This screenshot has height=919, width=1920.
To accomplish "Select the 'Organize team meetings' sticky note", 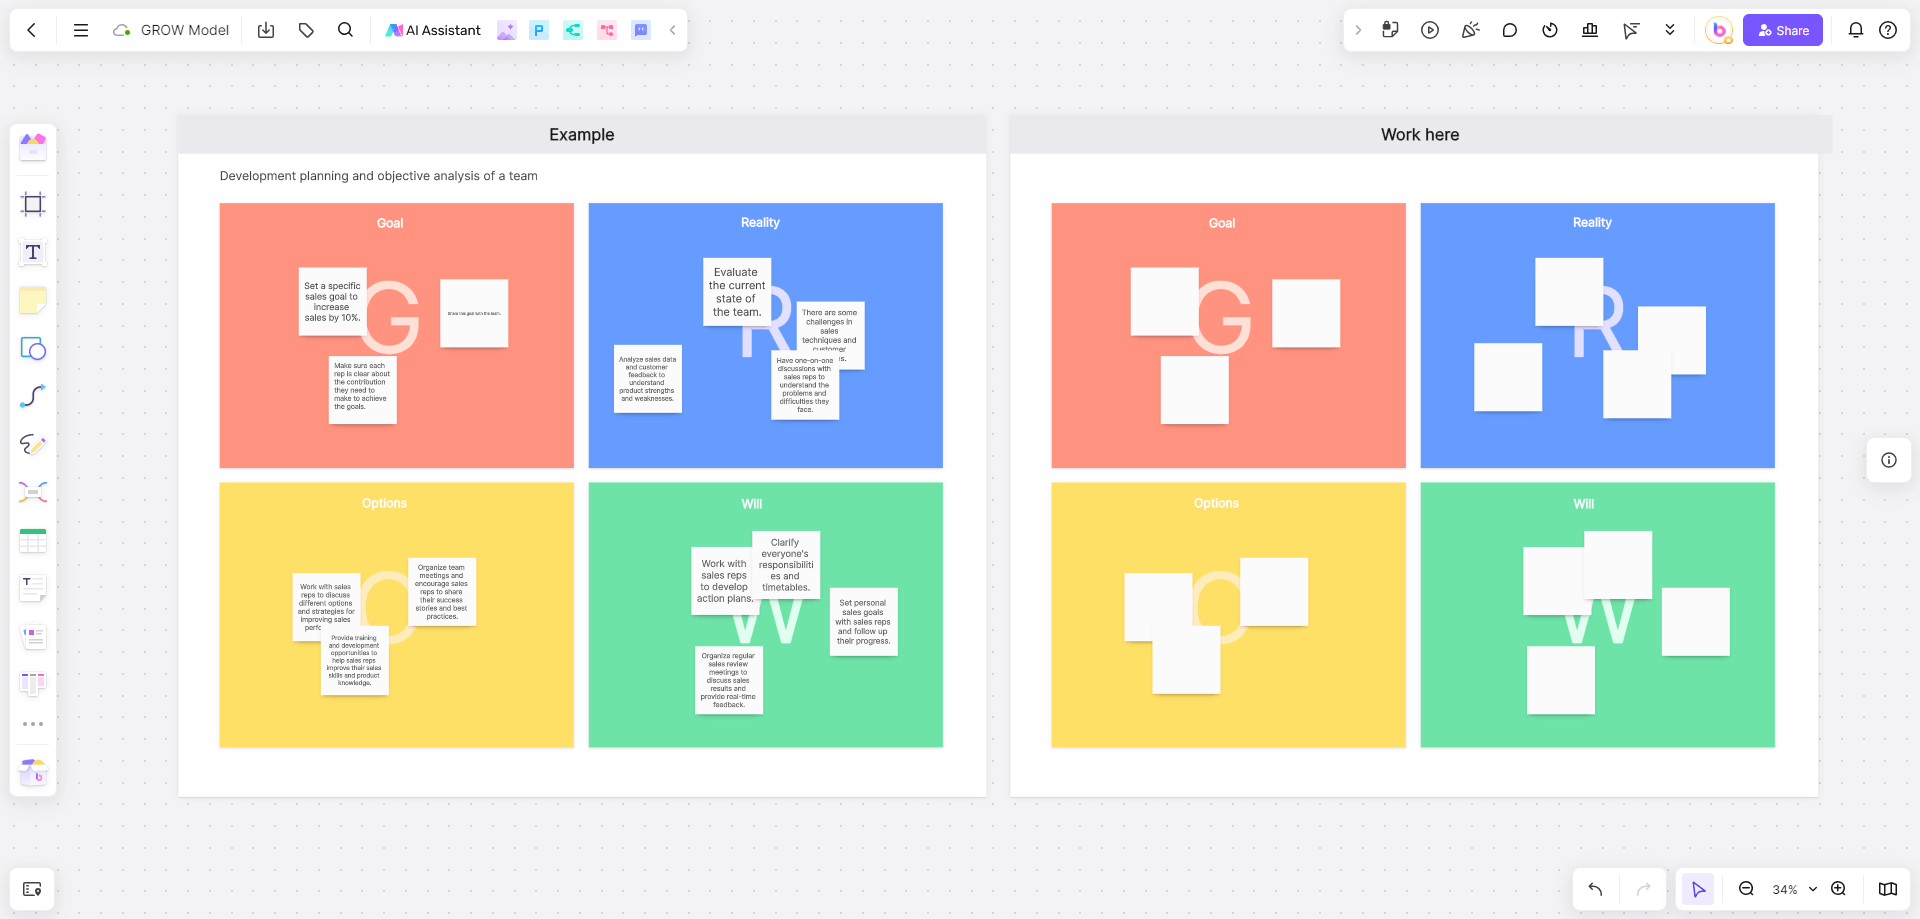I will click(442, 592).
